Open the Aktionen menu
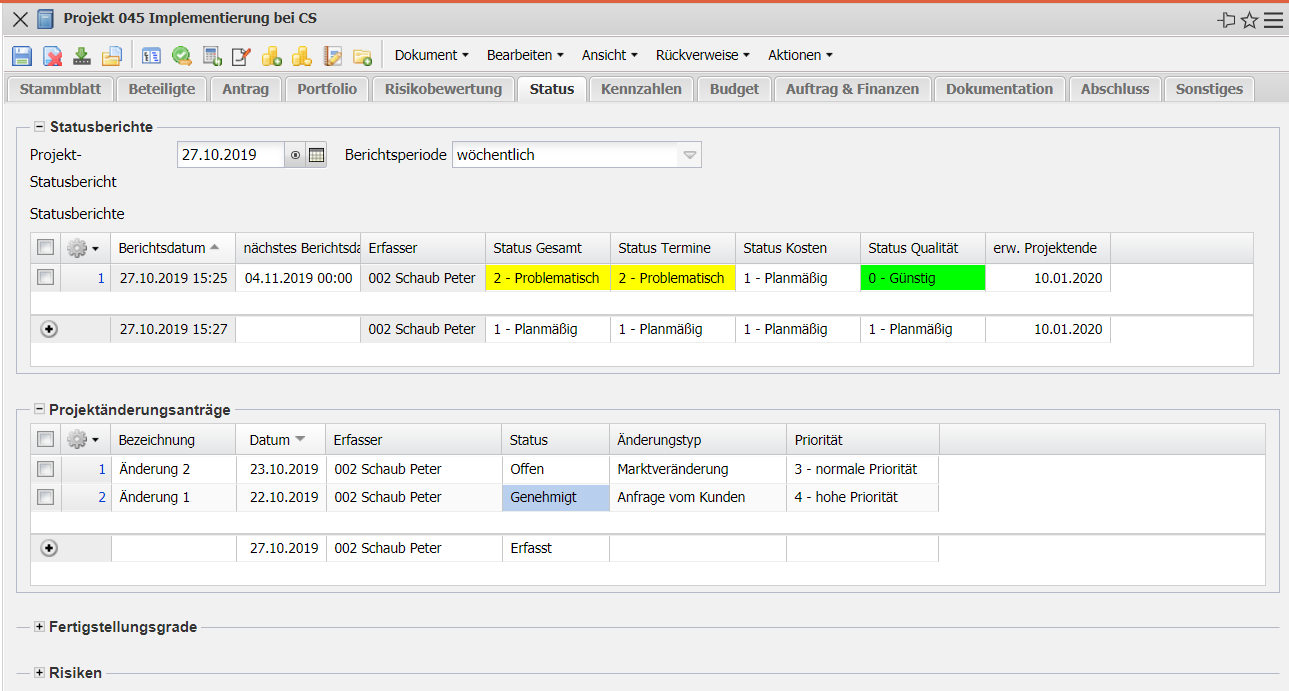The width and height of the screenshot is (1289, 691). pos(800,55)
